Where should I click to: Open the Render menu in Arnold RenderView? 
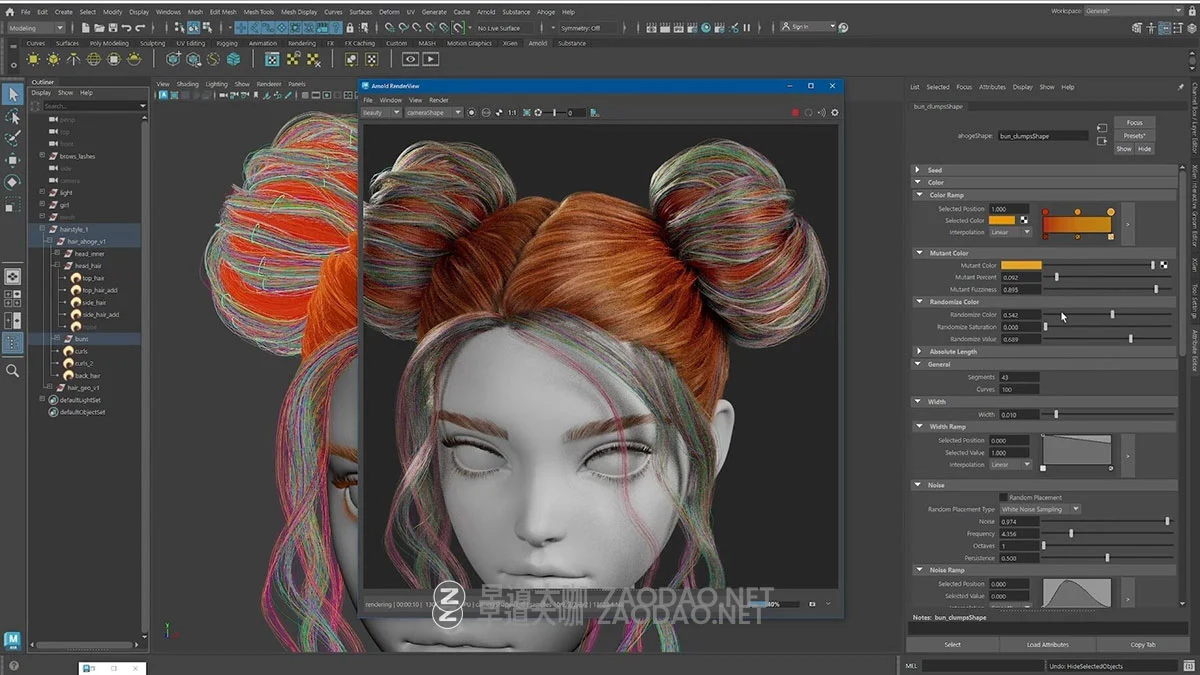438,100
